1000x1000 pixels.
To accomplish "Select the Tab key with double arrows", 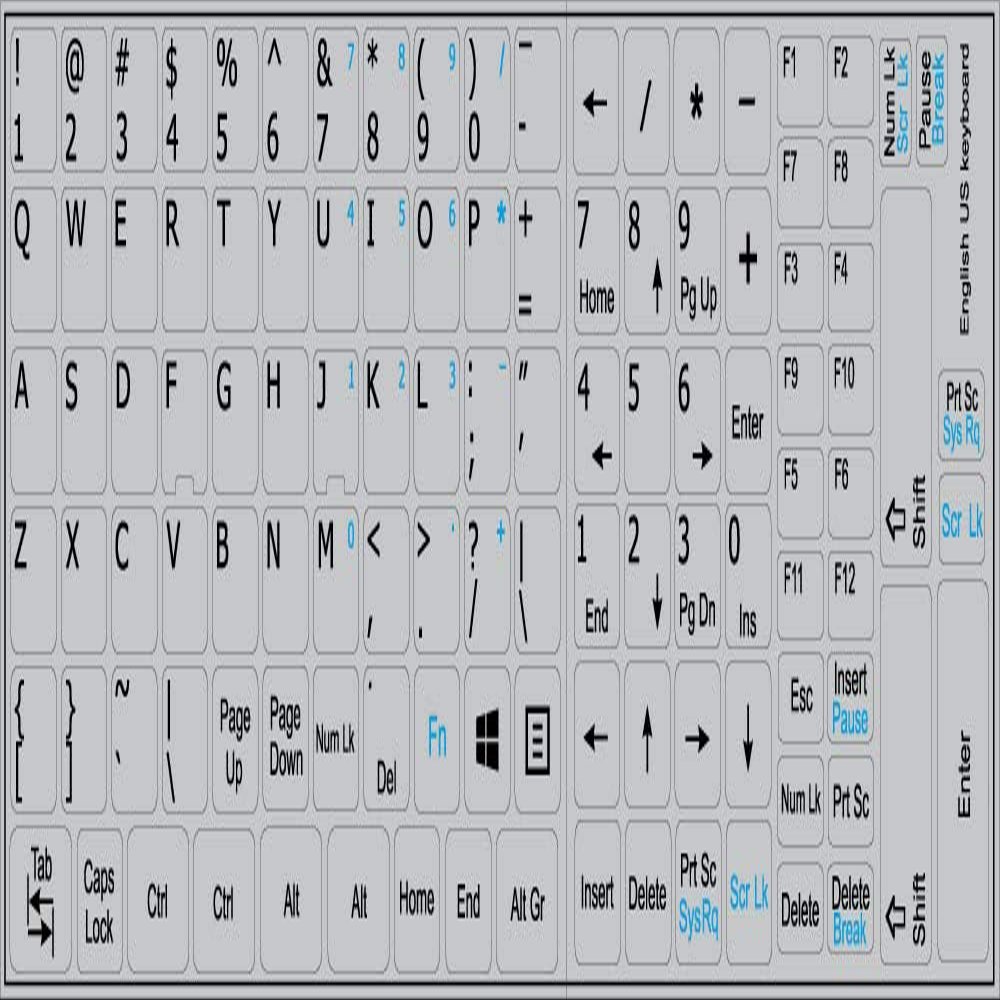I will click(41, 899).
